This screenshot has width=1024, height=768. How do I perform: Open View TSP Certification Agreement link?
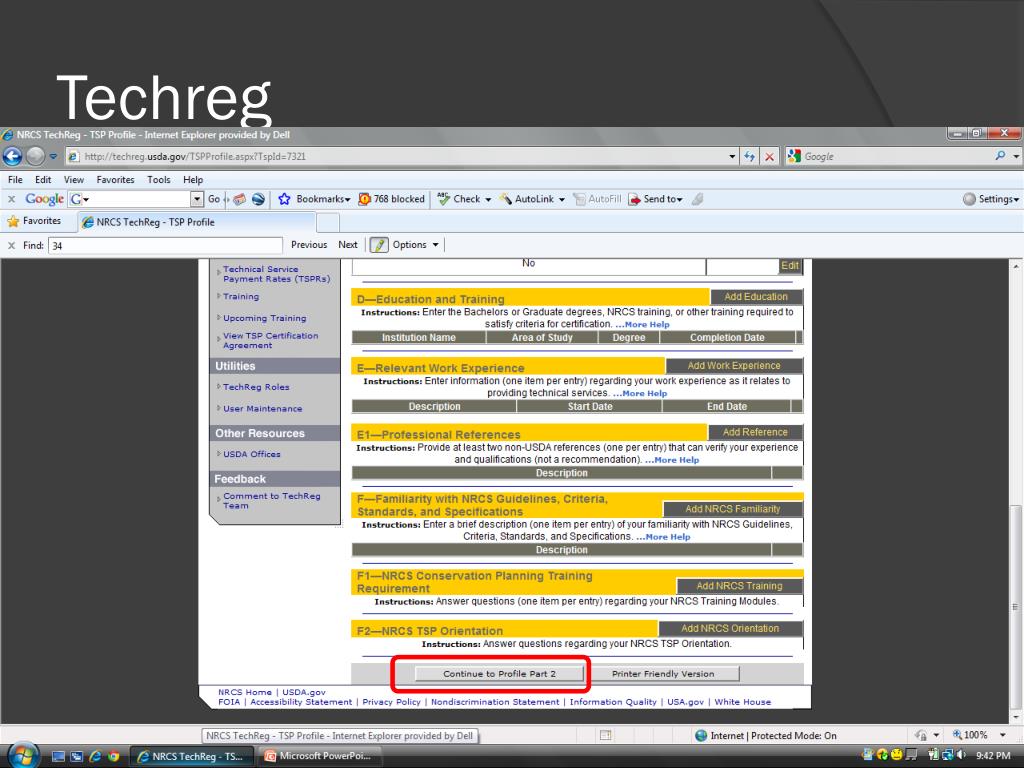click(270, 340)
